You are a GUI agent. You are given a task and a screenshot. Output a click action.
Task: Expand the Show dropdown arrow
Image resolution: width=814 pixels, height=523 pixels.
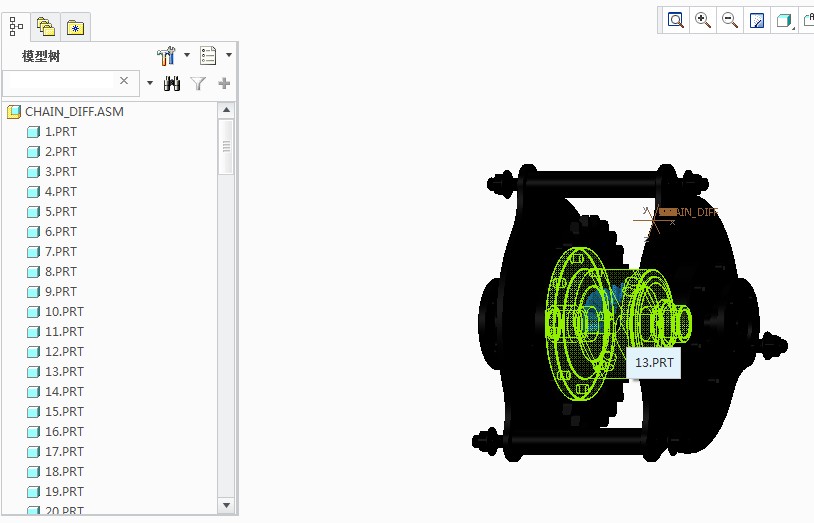click(228, 55)
